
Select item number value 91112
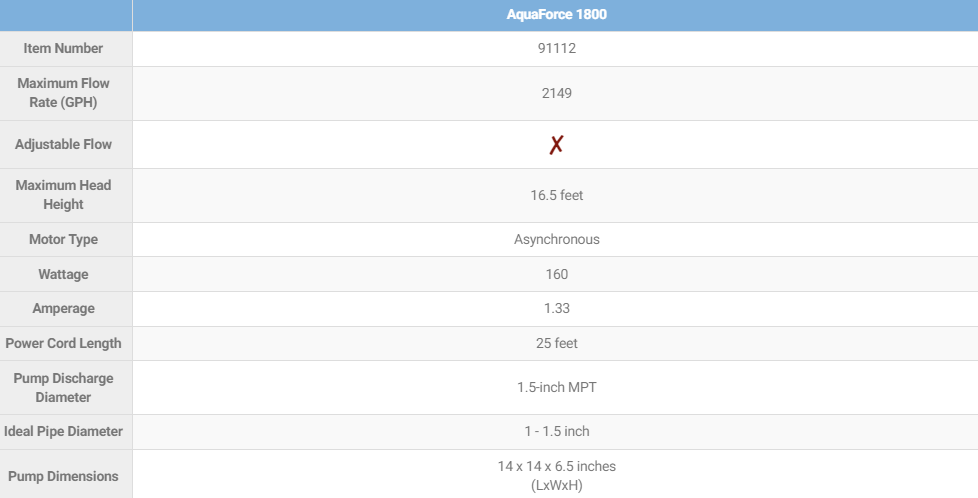556,48
